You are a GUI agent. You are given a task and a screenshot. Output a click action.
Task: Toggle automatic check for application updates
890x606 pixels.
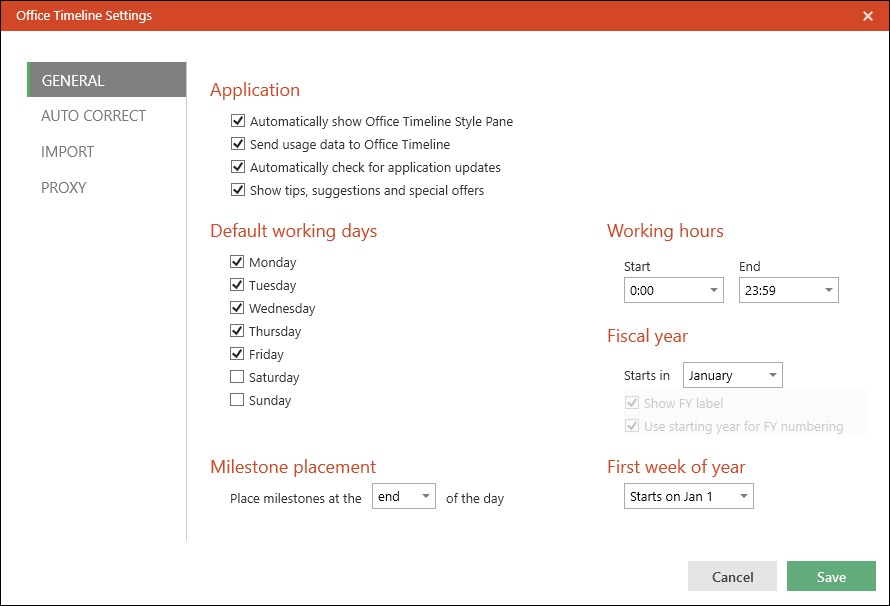(238, 167)
